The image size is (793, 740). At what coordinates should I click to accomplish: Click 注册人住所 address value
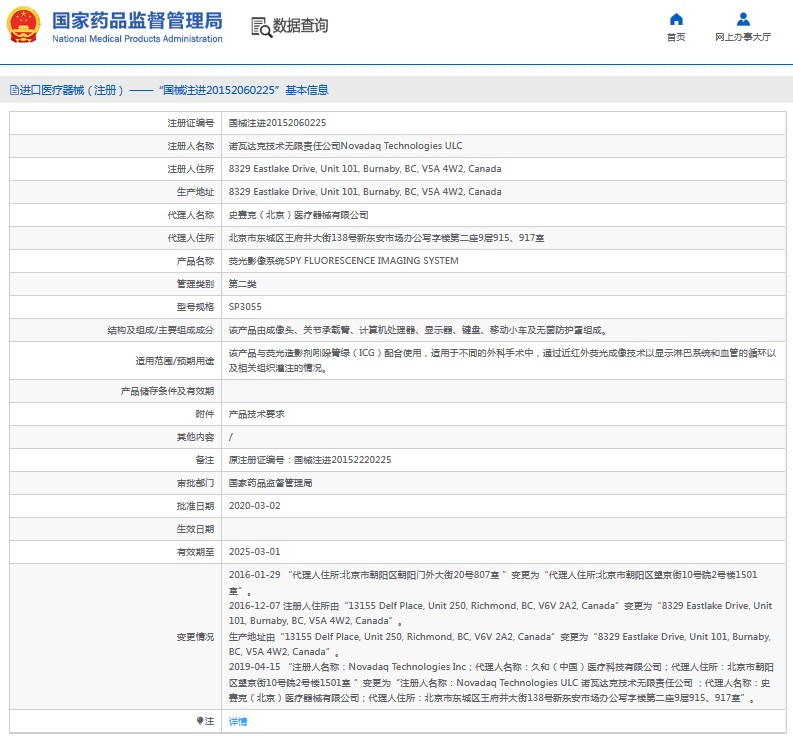[365, 169]
